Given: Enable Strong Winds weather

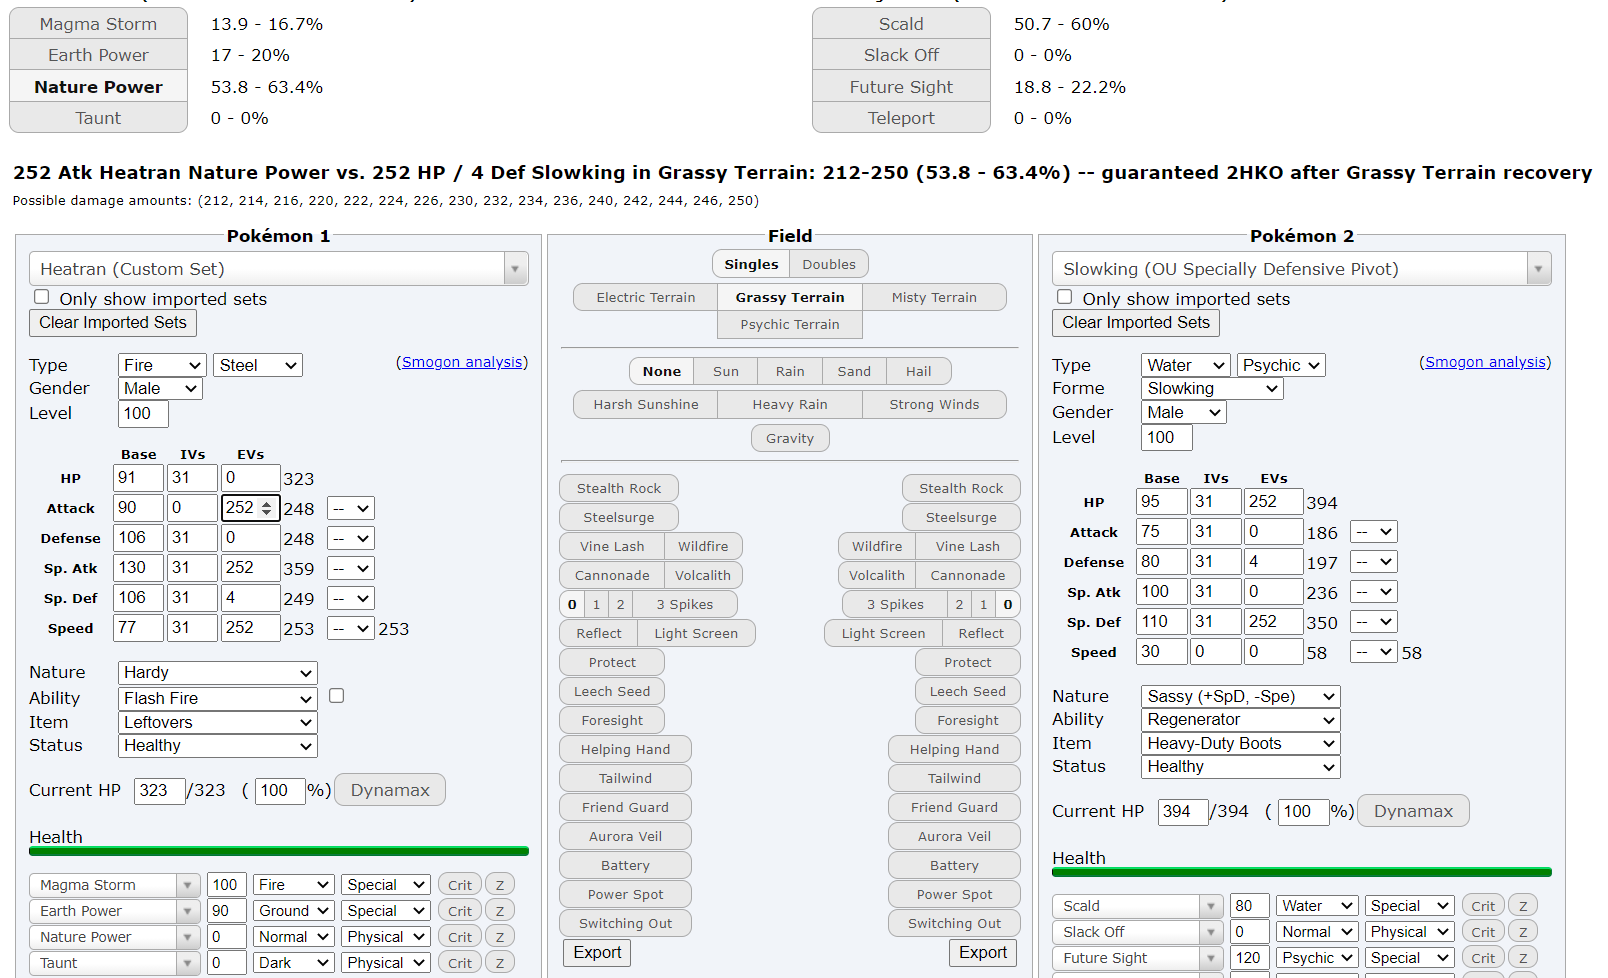Looking at the screenshot, I should tap(934, 404).
